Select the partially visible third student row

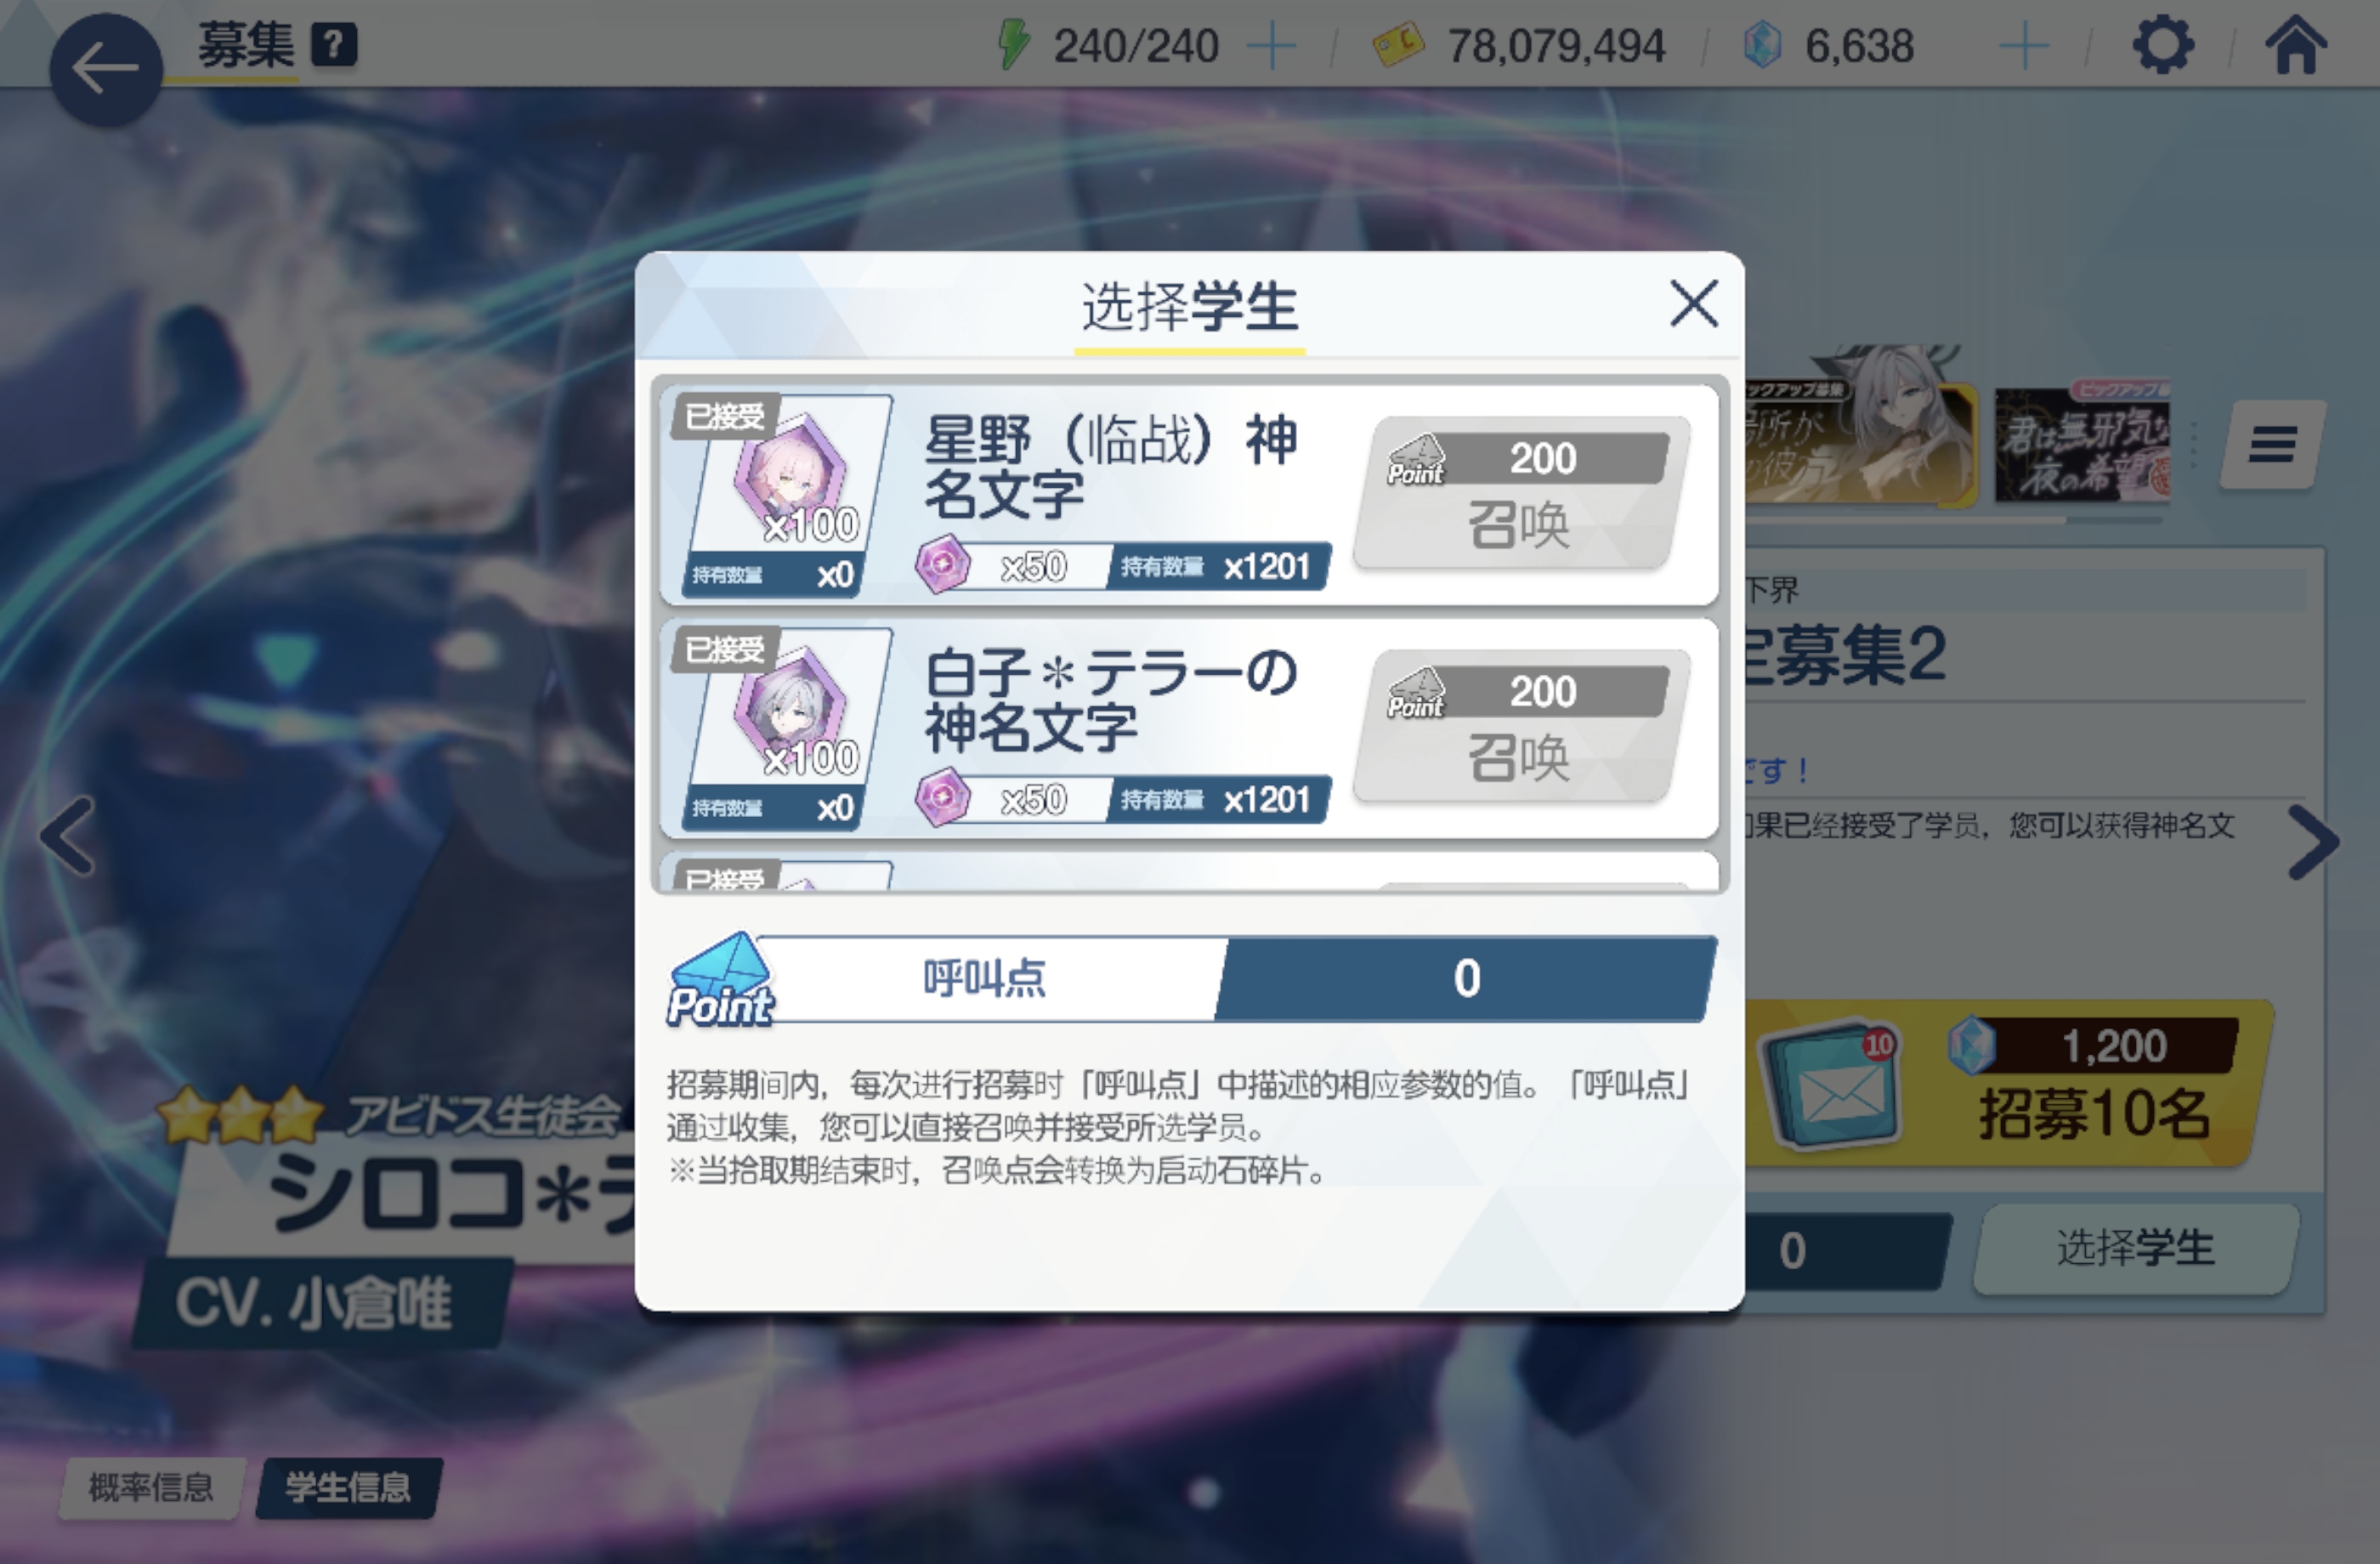pyautogui.click(x=1189, y=872)
